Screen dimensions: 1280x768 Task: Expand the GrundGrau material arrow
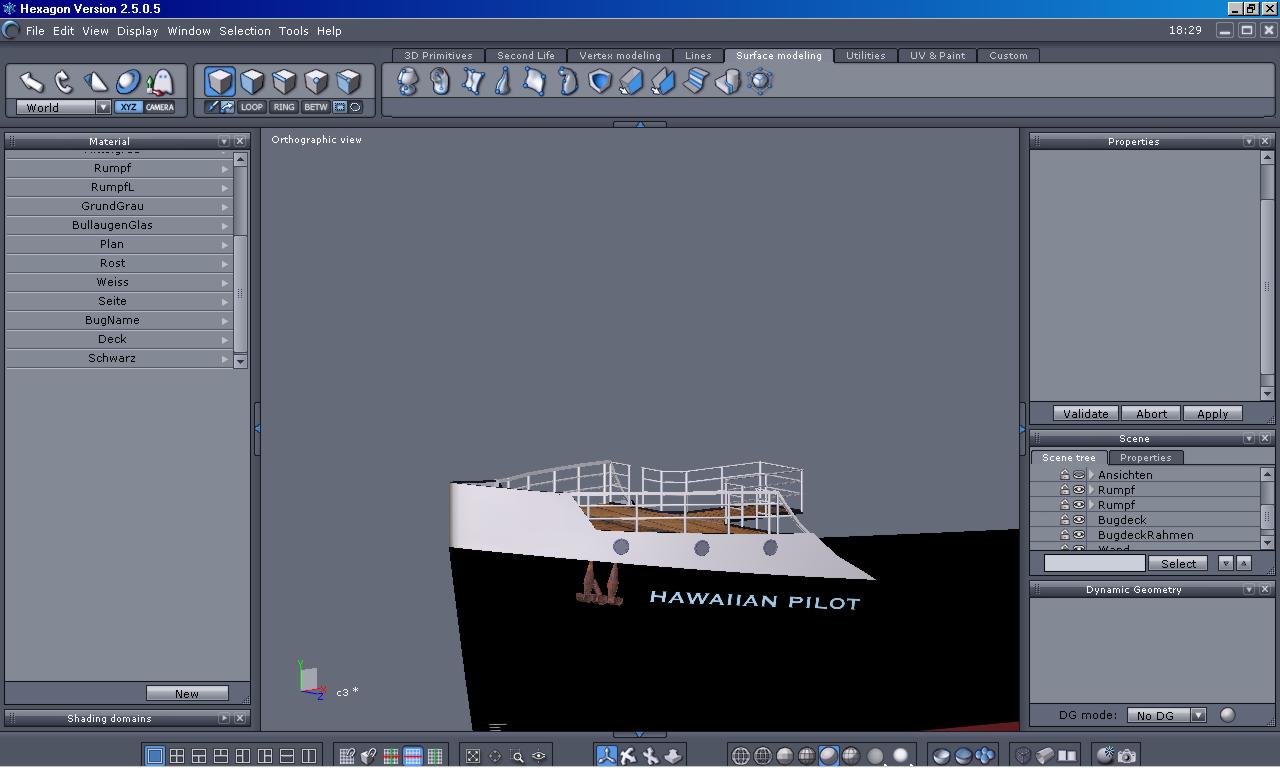tap(225, 207)
